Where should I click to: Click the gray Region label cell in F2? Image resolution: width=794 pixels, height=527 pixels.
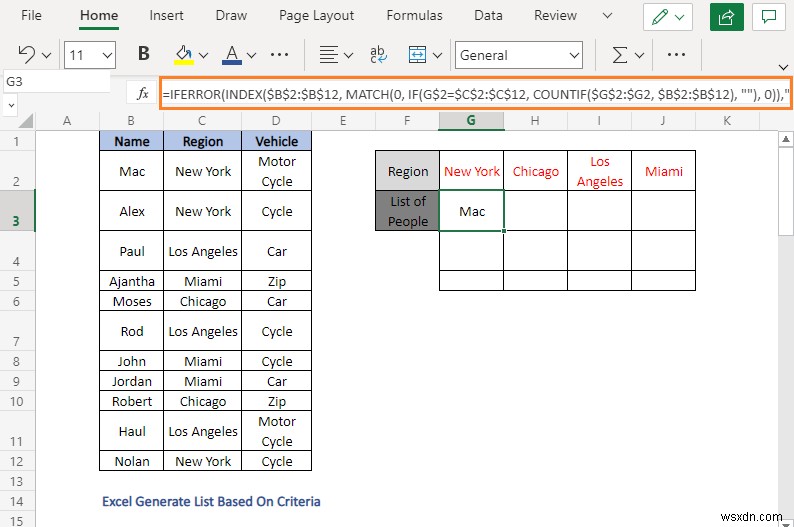408,171
